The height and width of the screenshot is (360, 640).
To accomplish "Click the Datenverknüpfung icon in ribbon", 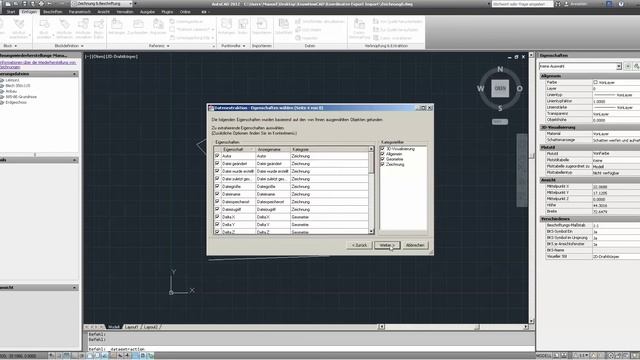I will 359,29.
